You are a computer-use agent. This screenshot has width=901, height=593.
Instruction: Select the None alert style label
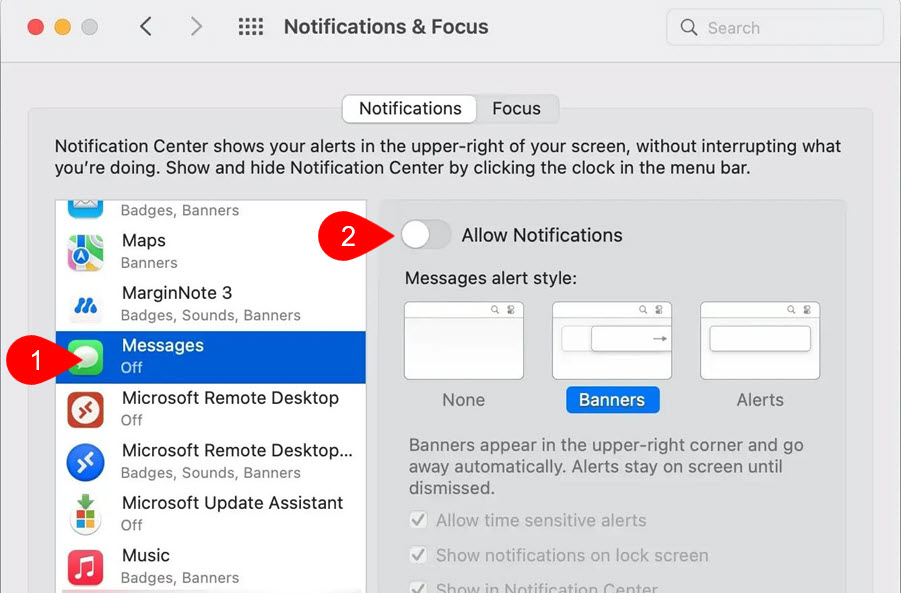464,399
